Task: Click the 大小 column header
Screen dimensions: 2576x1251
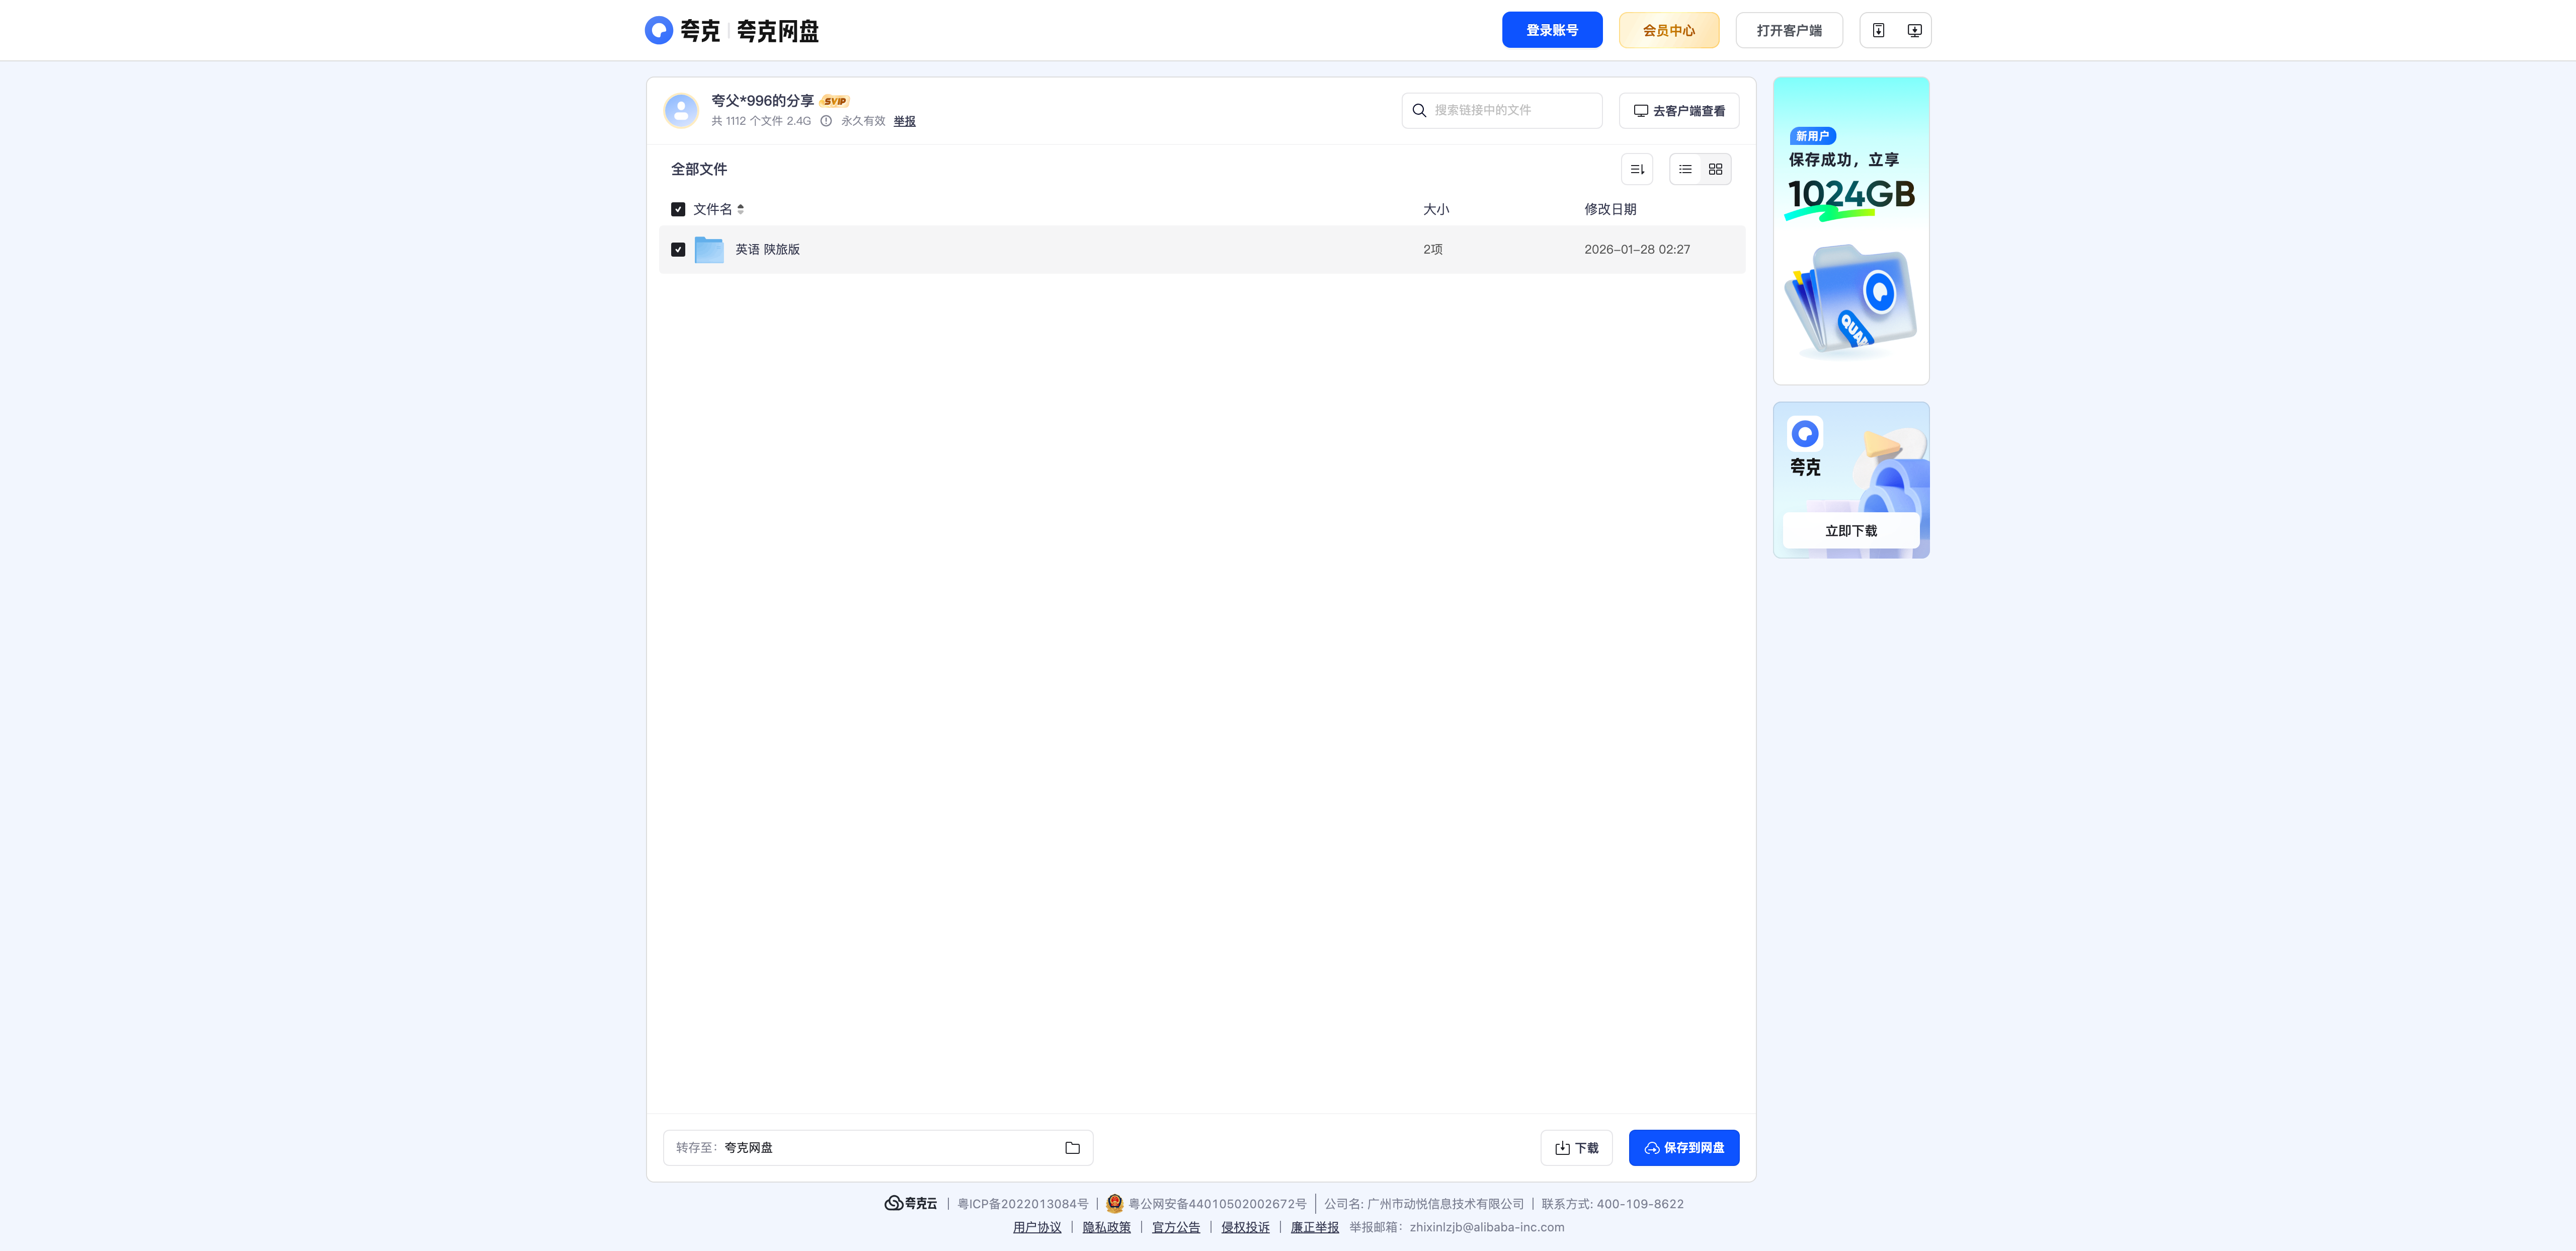Action: (x=1436, y=209)
